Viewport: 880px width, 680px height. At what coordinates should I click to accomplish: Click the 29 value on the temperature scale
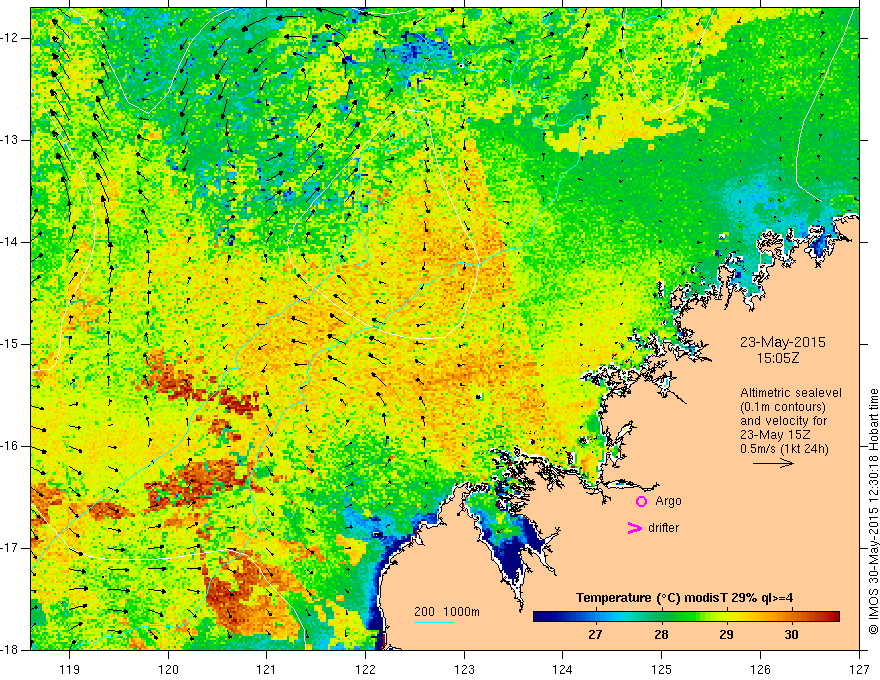[x=726, y=635]
